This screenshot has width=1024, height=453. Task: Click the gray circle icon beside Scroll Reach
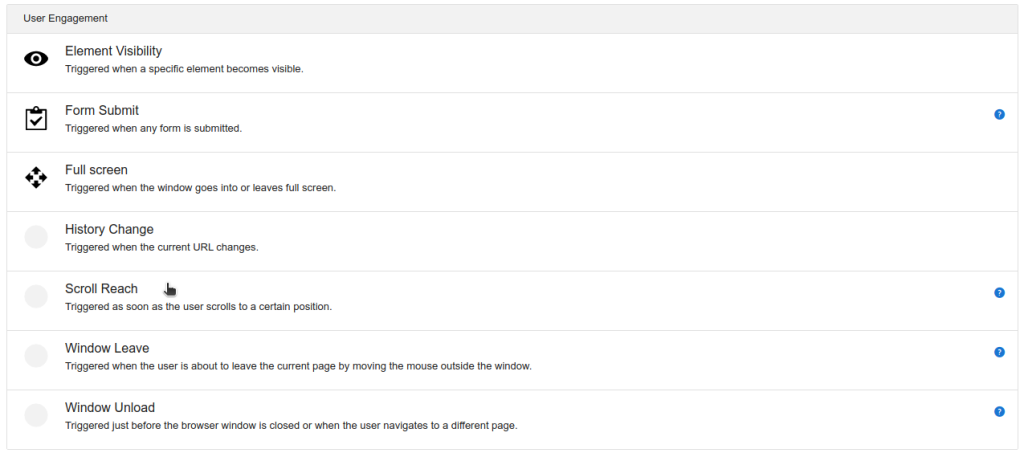(x=36, y=297)
